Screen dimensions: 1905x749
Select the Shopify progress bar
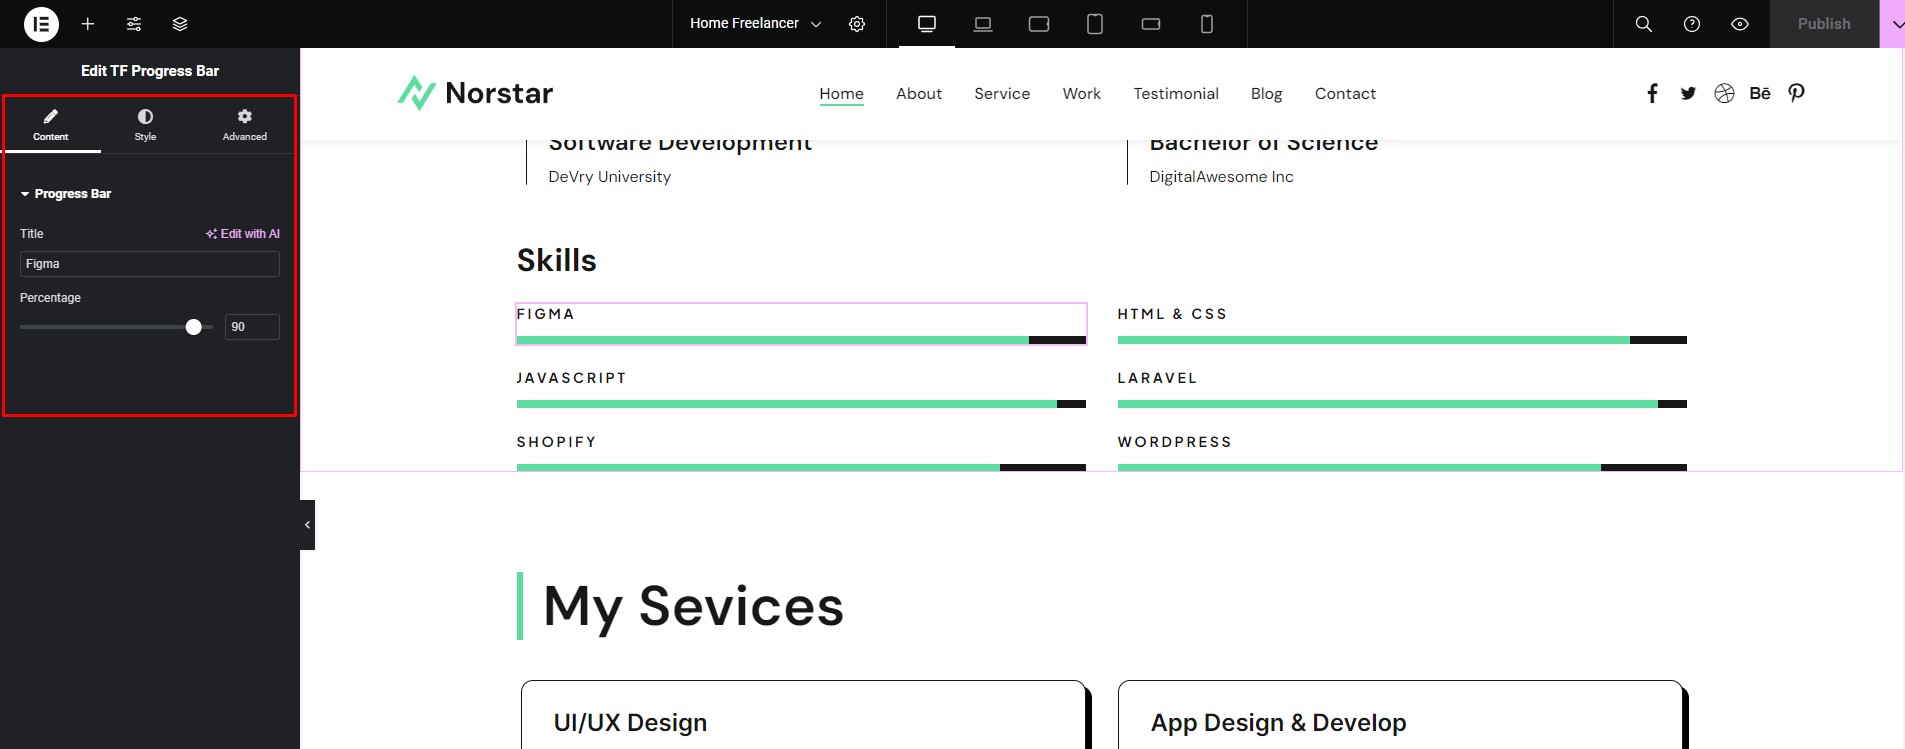(x=801, y=452)
